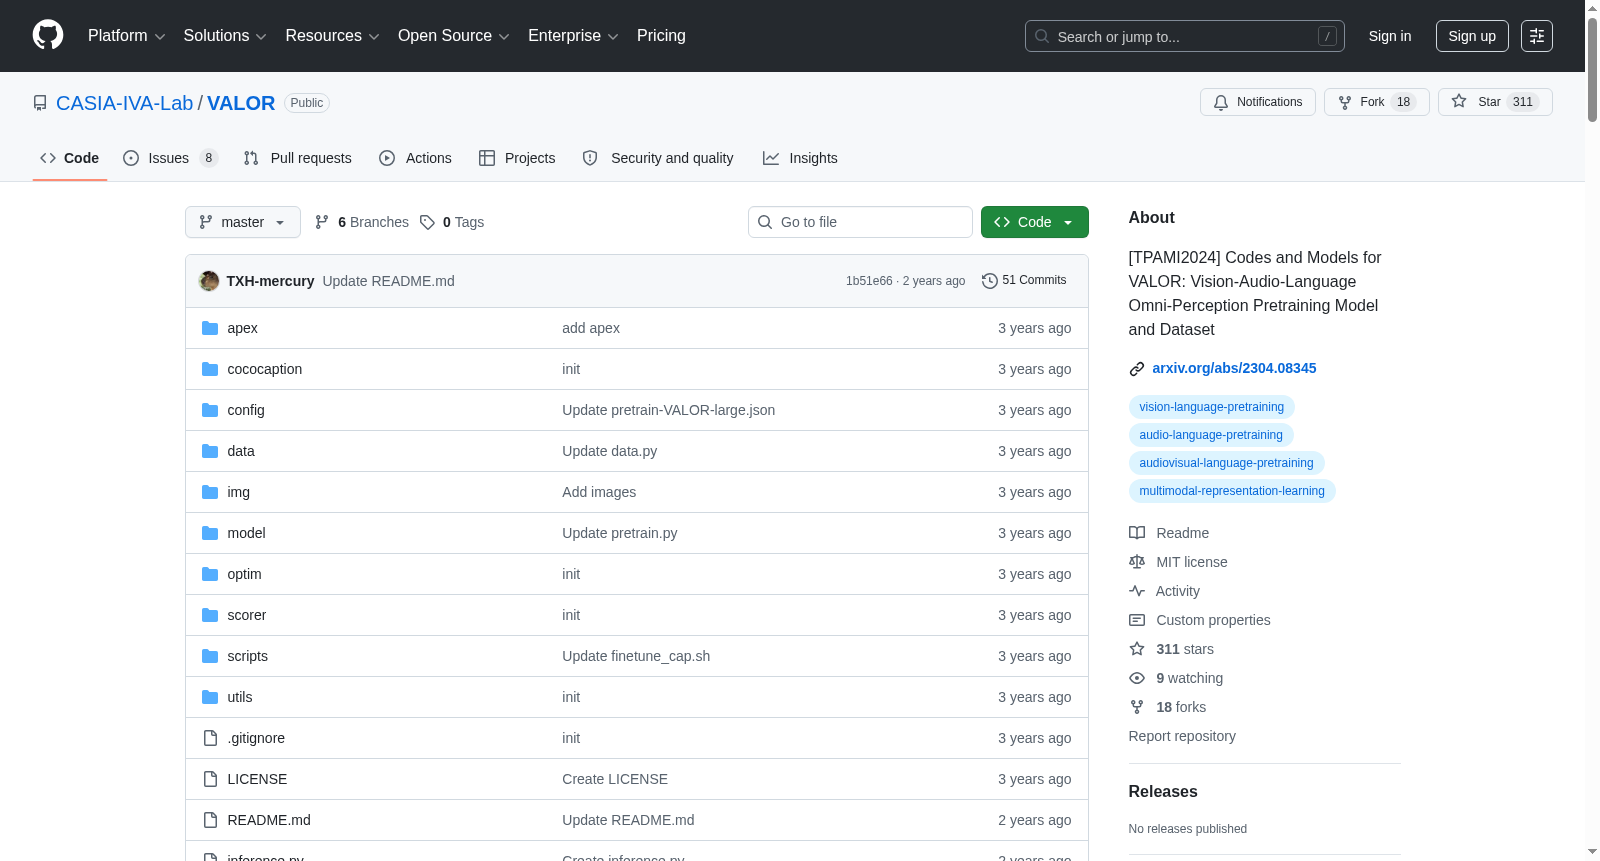This screenshot has width=1600, height=861.
Task: Click the model folder icon
Action: 210,533
